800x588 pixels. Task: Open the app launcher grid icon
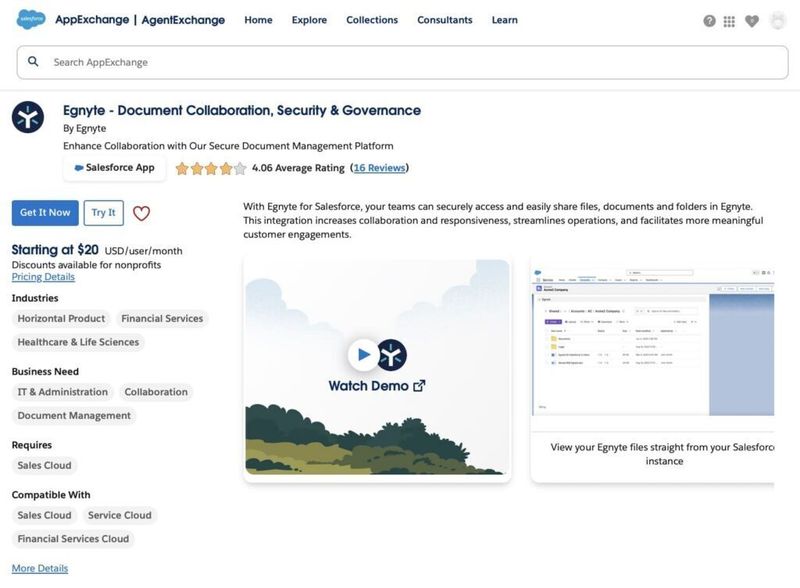[x=729, y=21]
